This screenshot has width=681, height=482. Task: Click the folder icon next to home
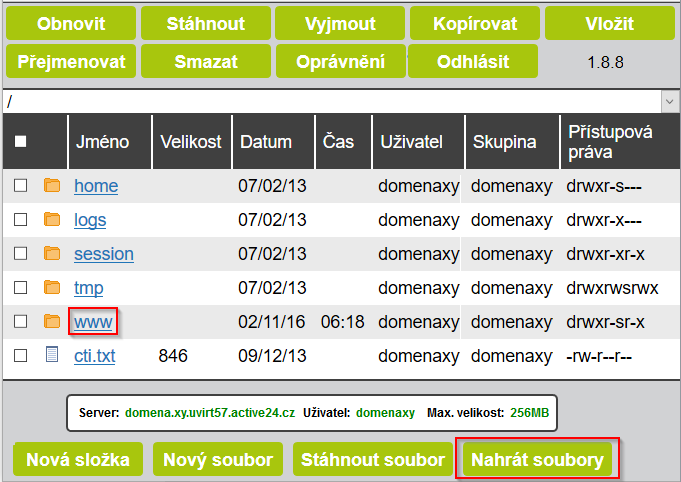click(52, 185)
